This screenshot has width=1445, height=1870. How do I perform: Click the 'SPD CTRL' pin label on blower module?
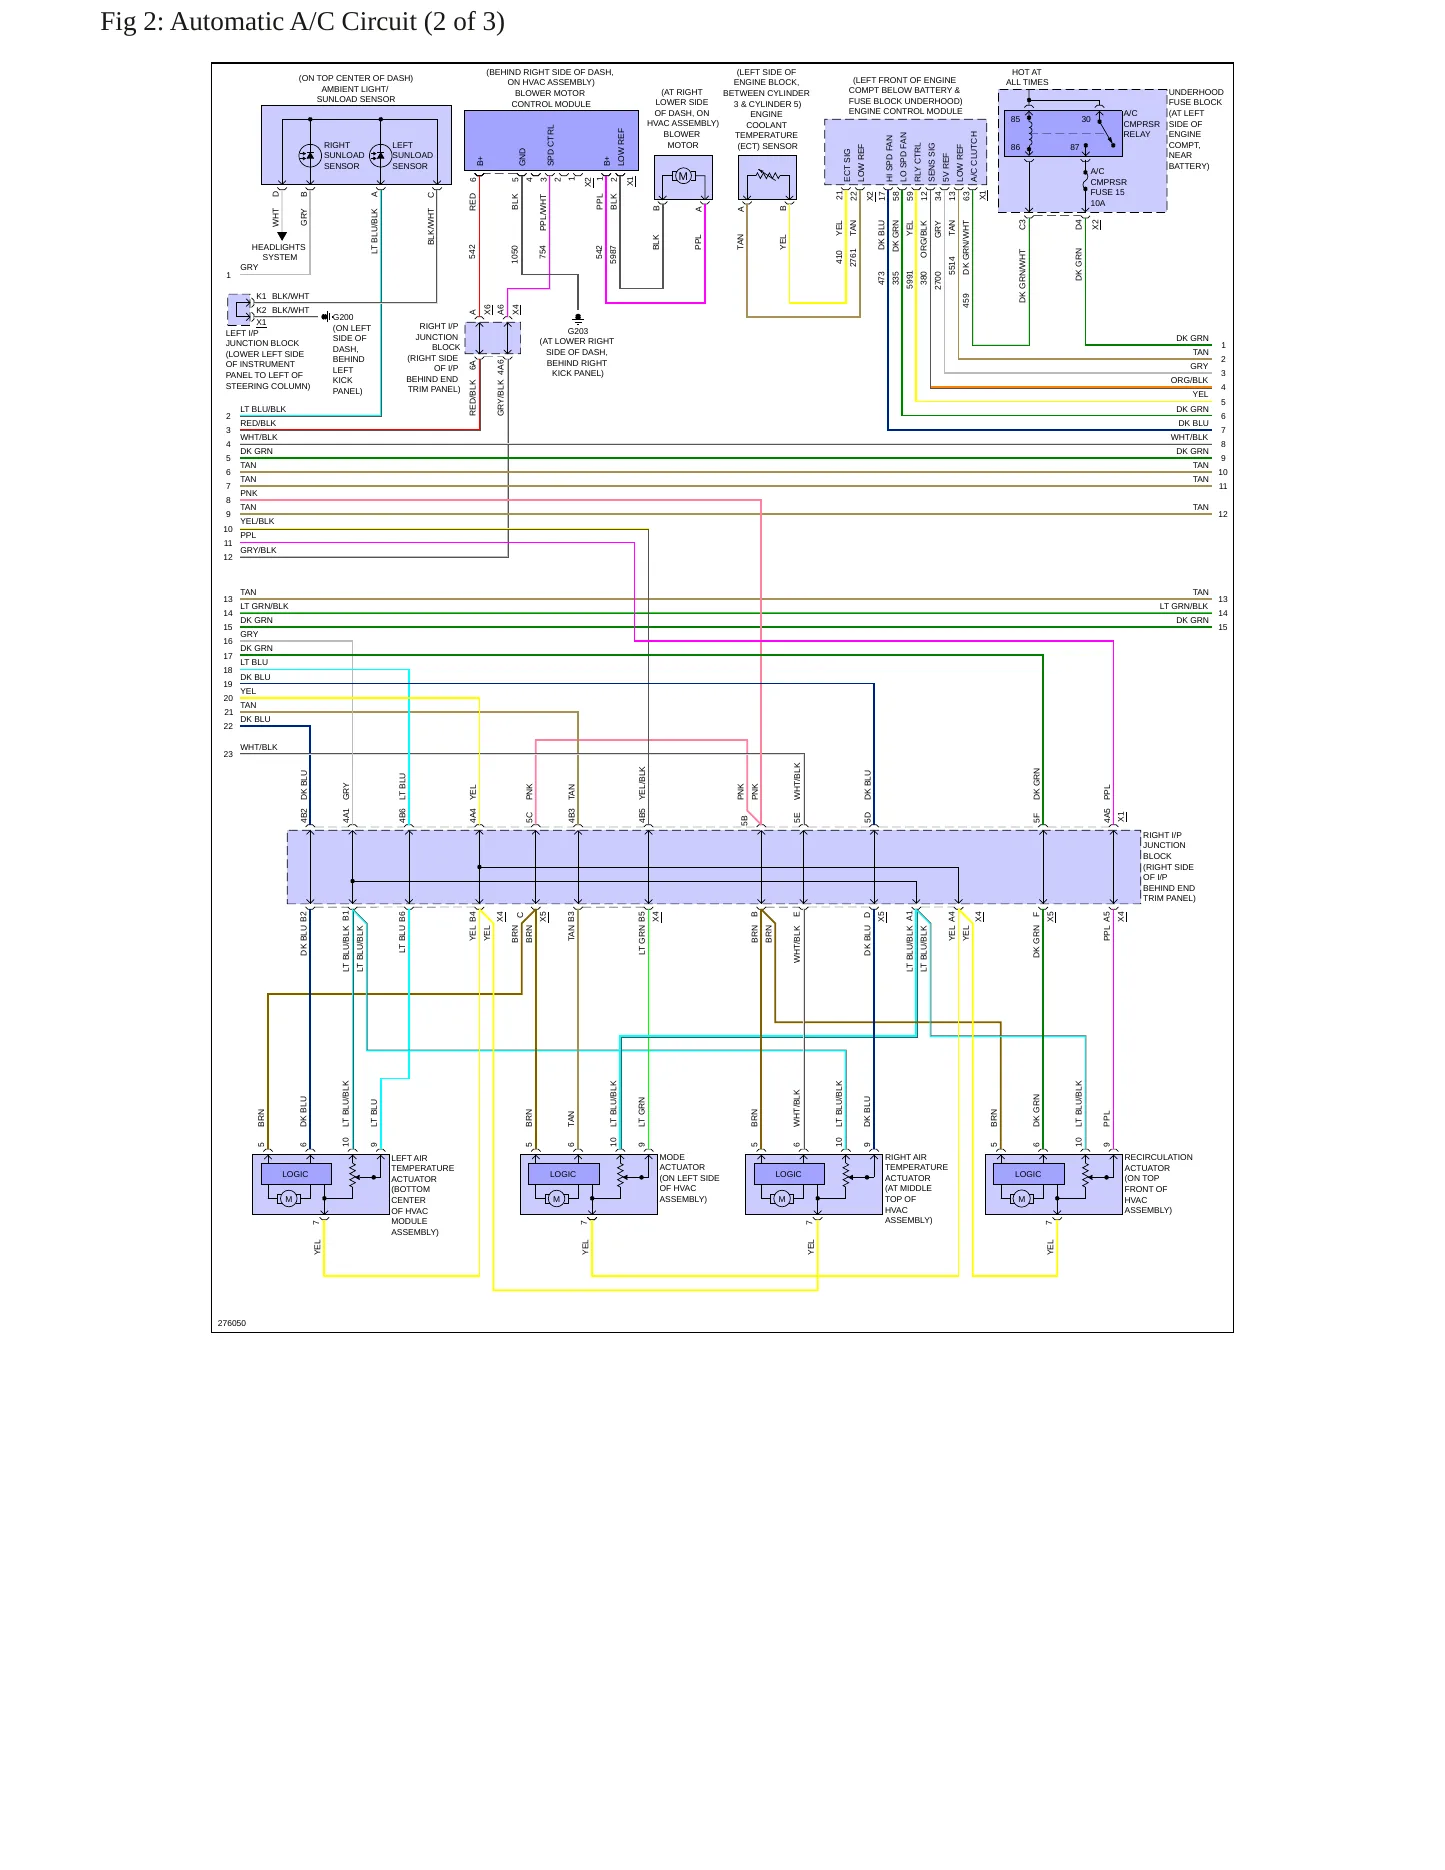(550, 146)
